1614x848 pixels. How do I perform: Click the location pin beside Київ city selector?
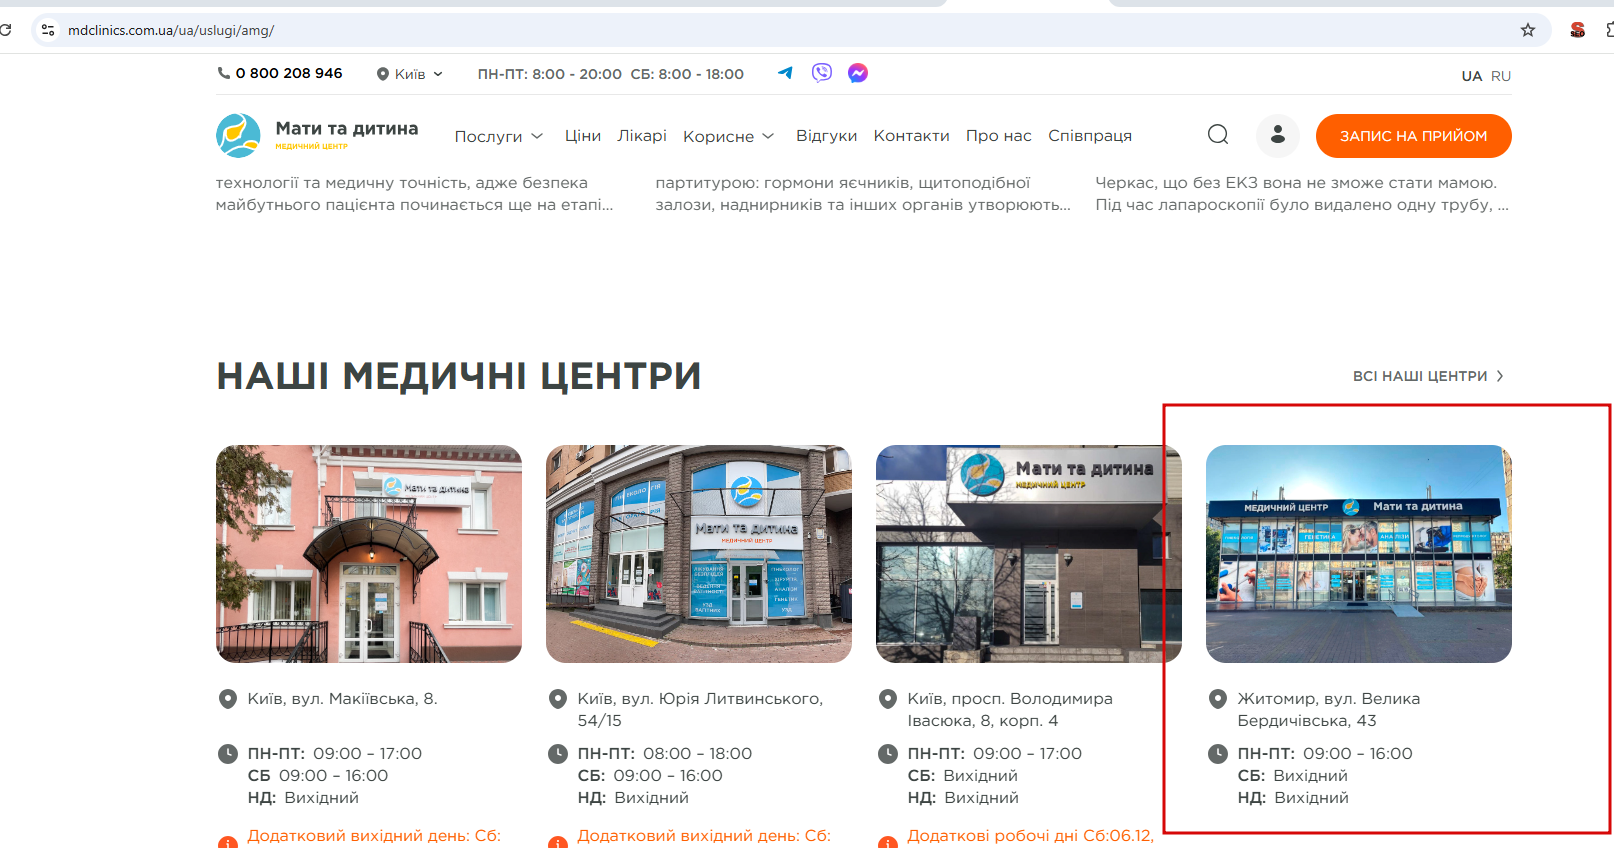click(x=383, y=74)
